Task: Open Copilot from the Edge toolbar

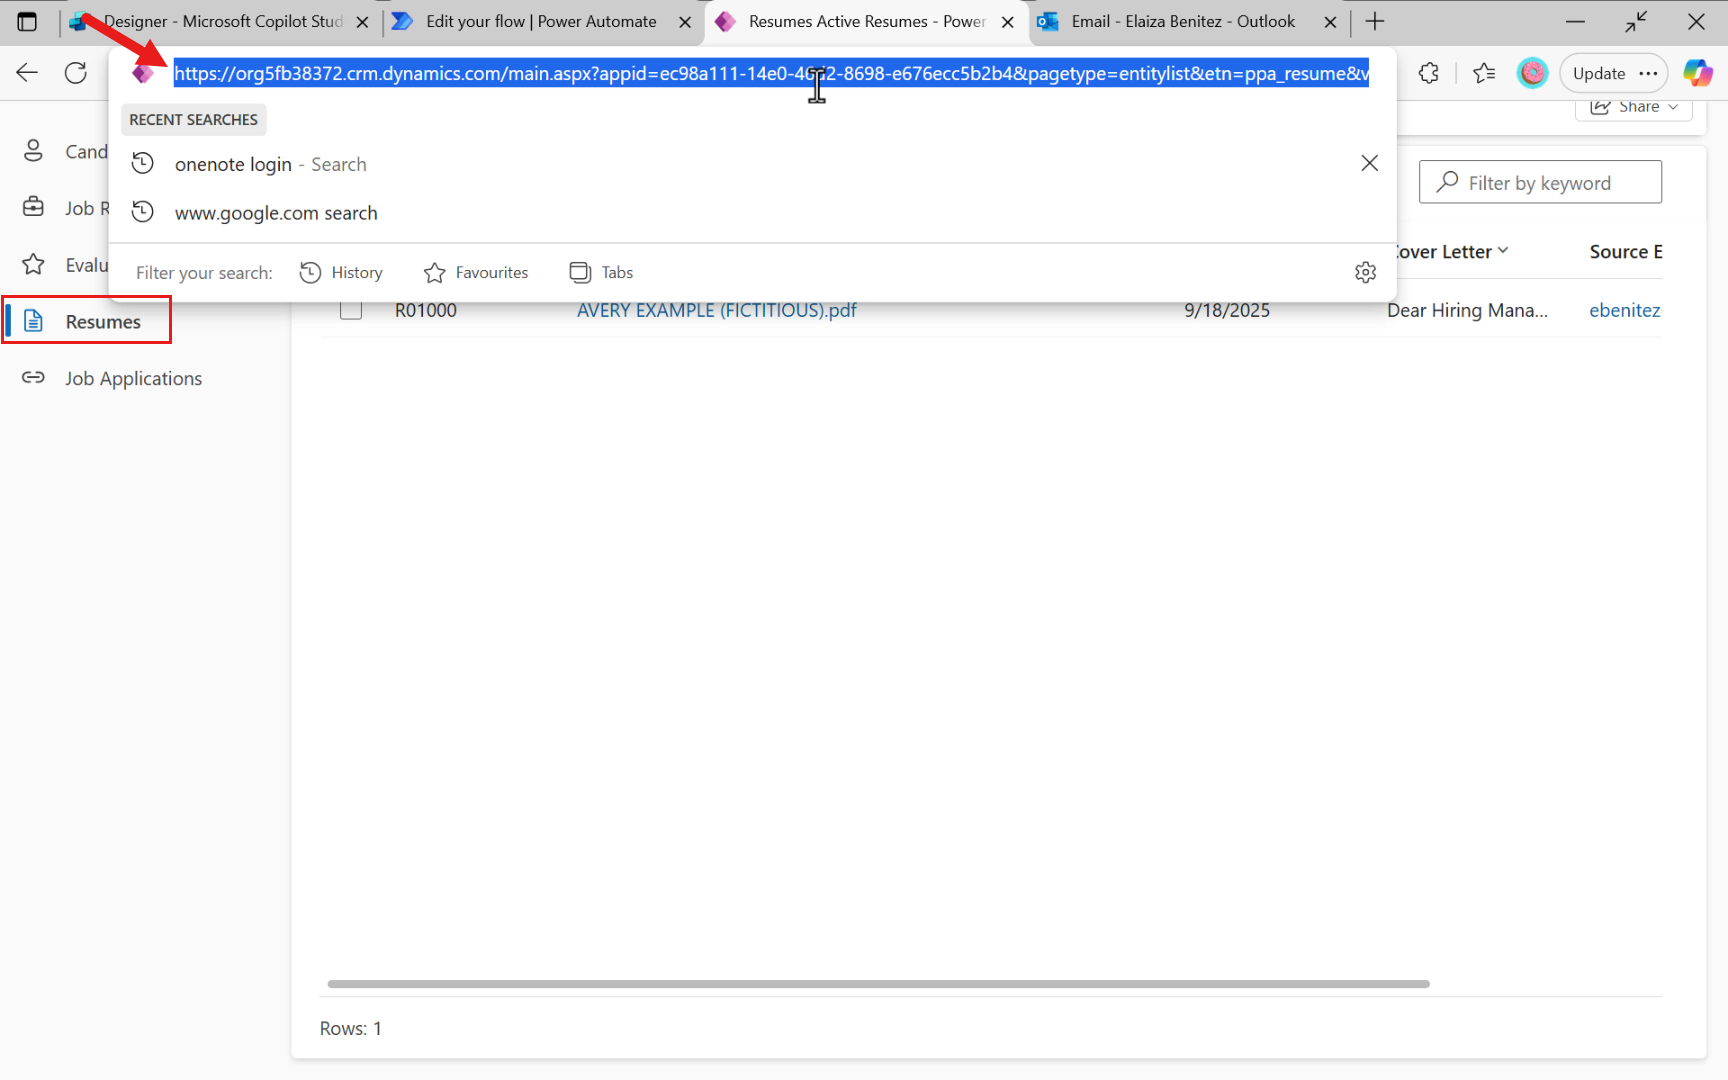Action: [1698, 72]
